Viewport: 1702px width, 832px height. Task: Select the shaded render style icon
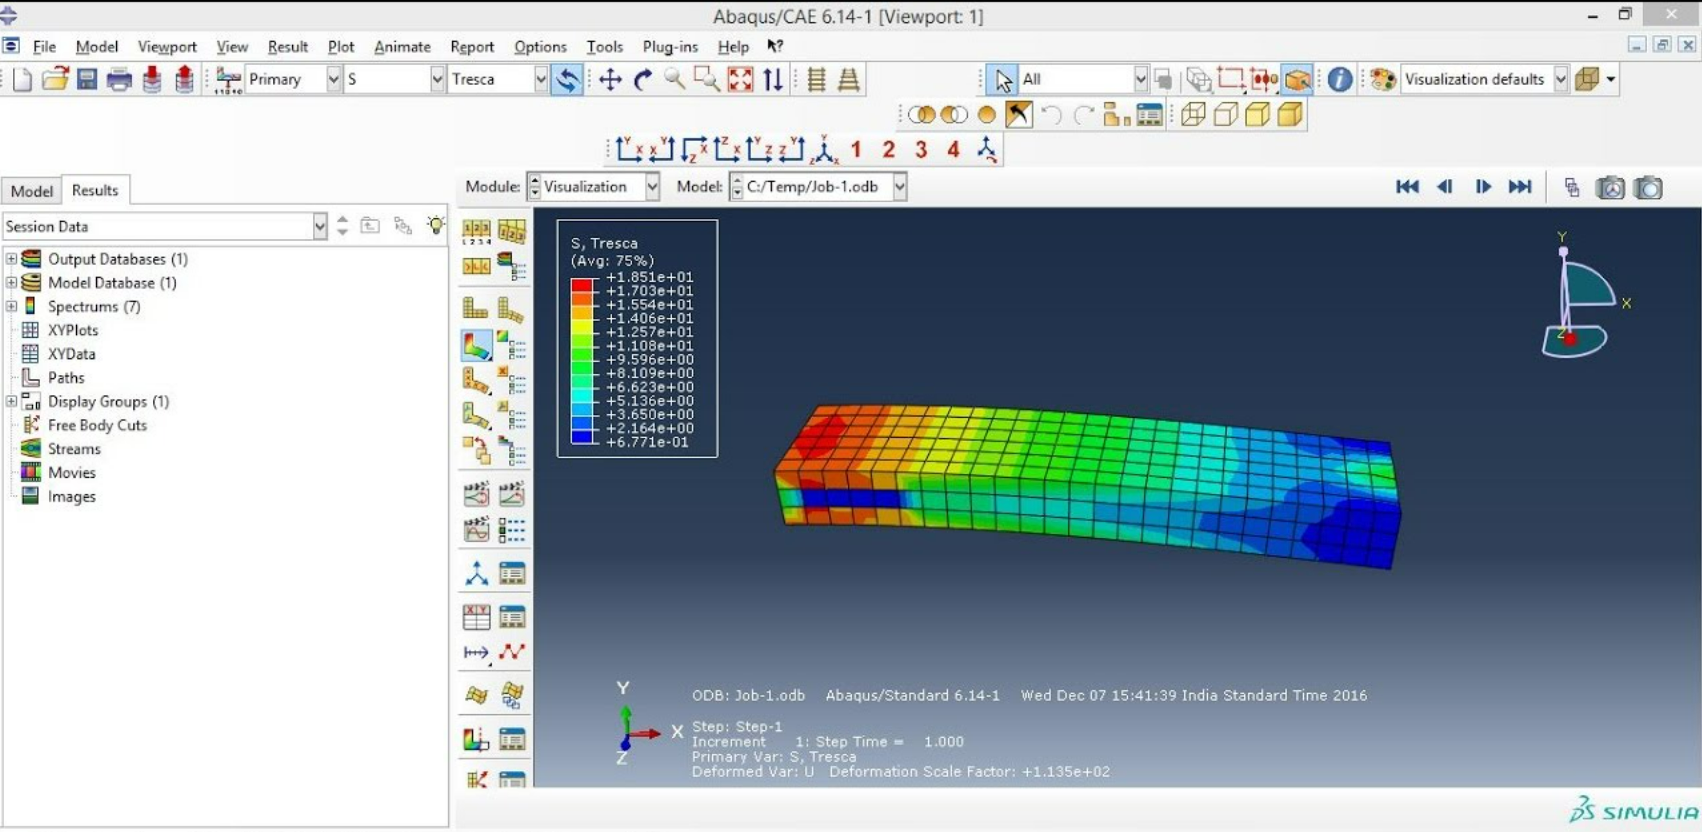point(1290,115)
